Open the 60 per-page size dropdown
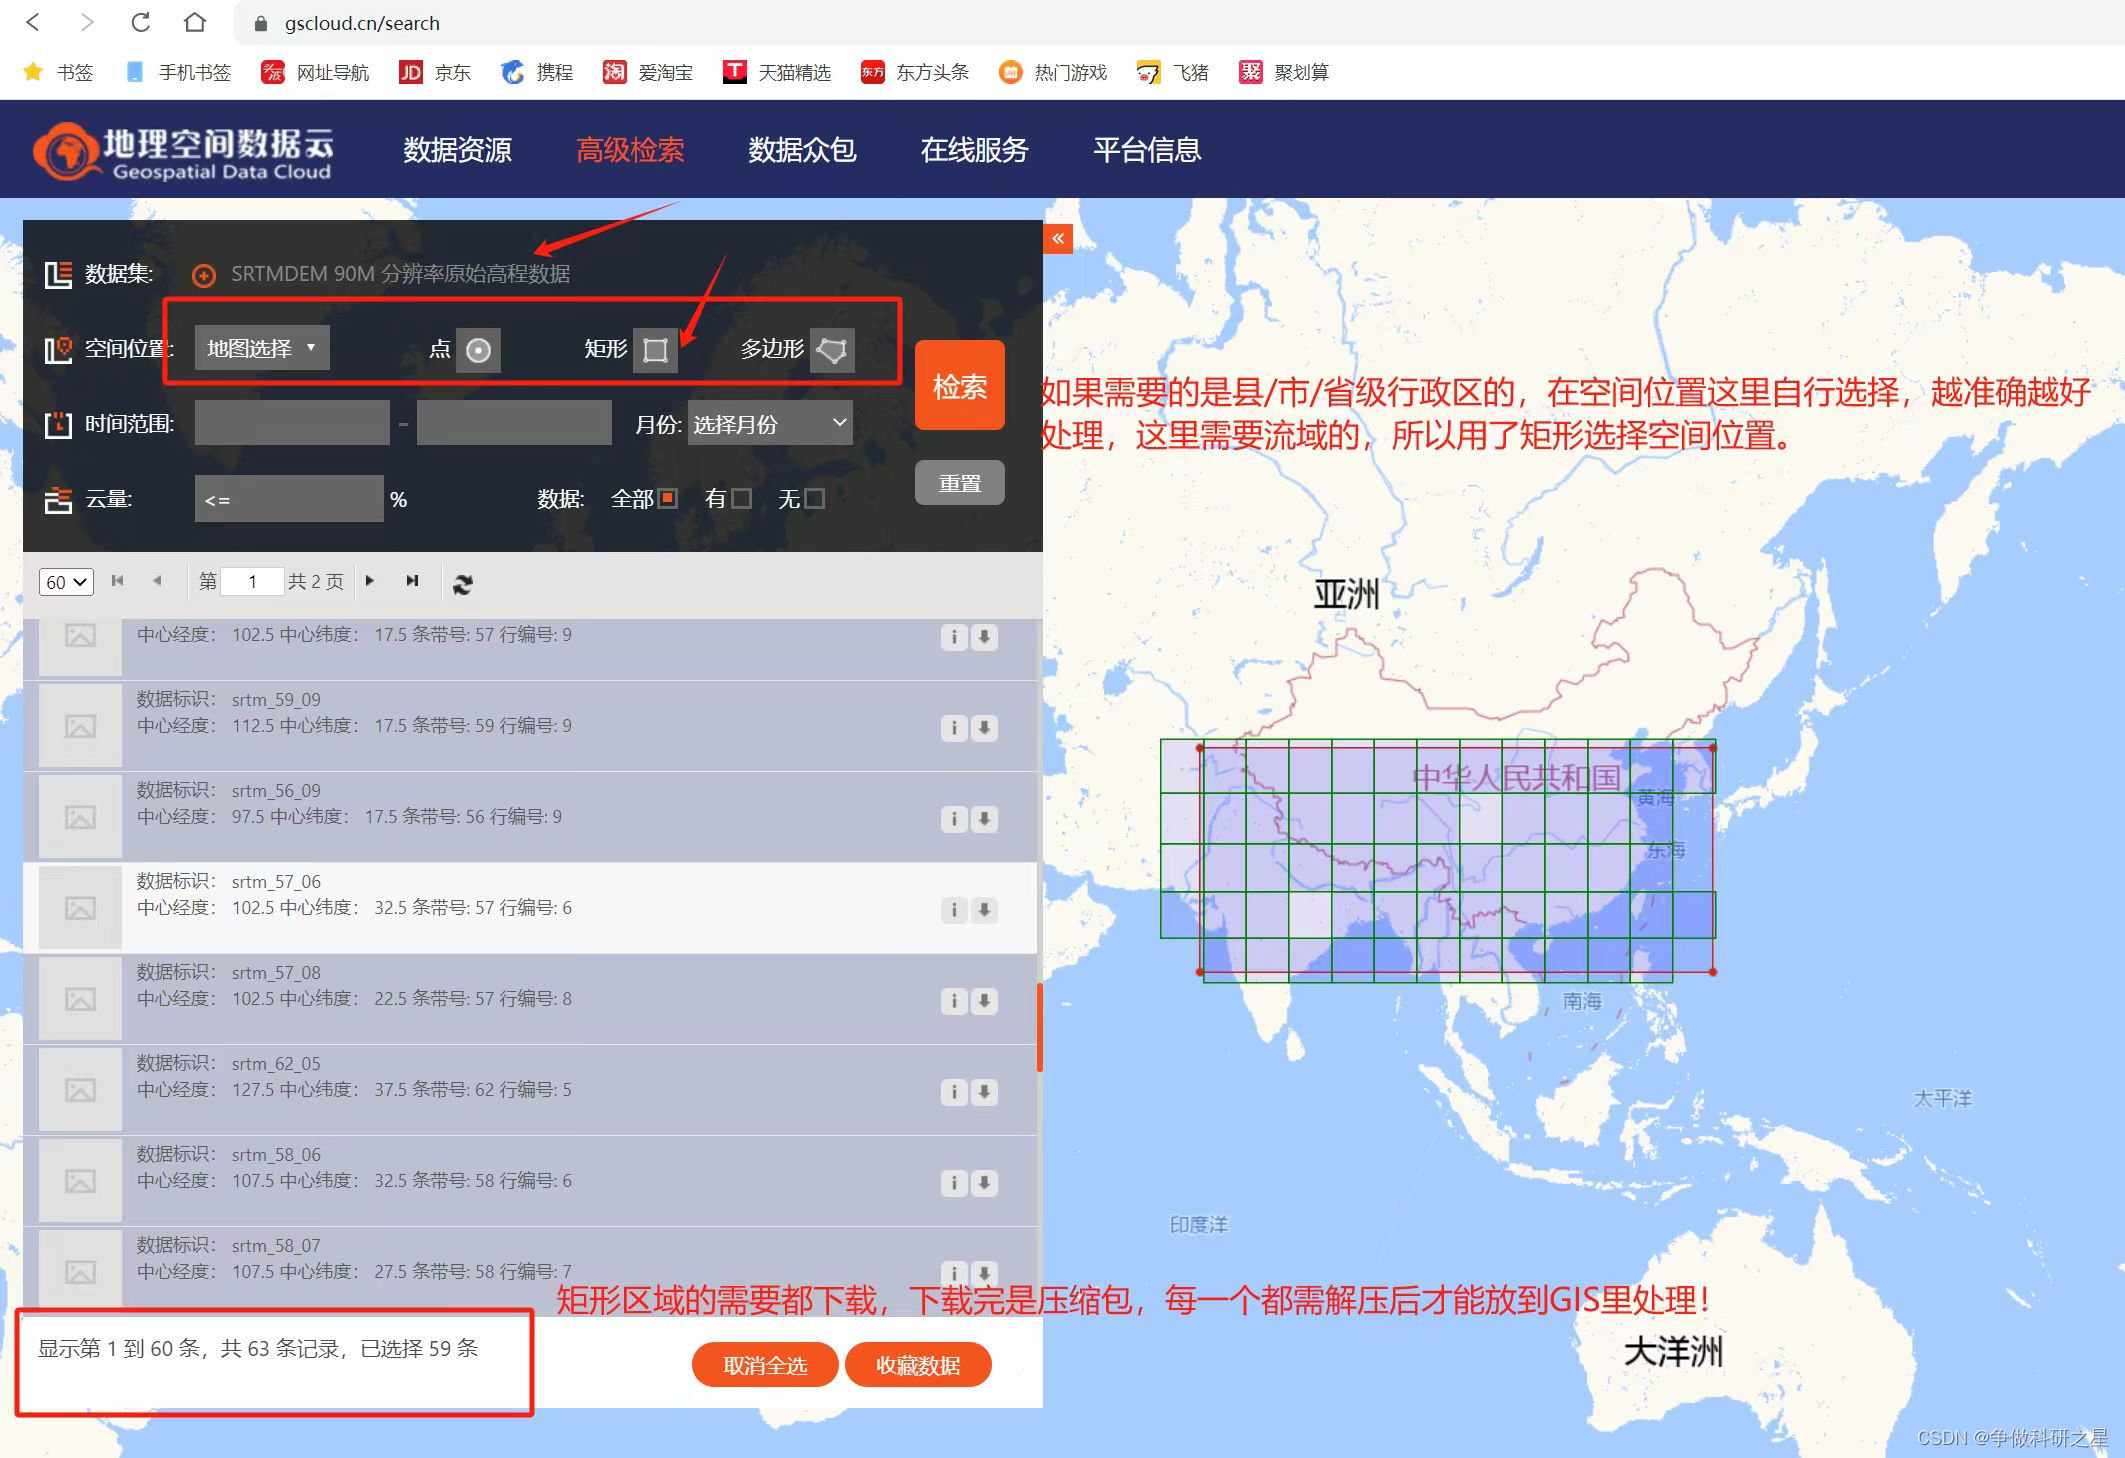 point(66,582)
